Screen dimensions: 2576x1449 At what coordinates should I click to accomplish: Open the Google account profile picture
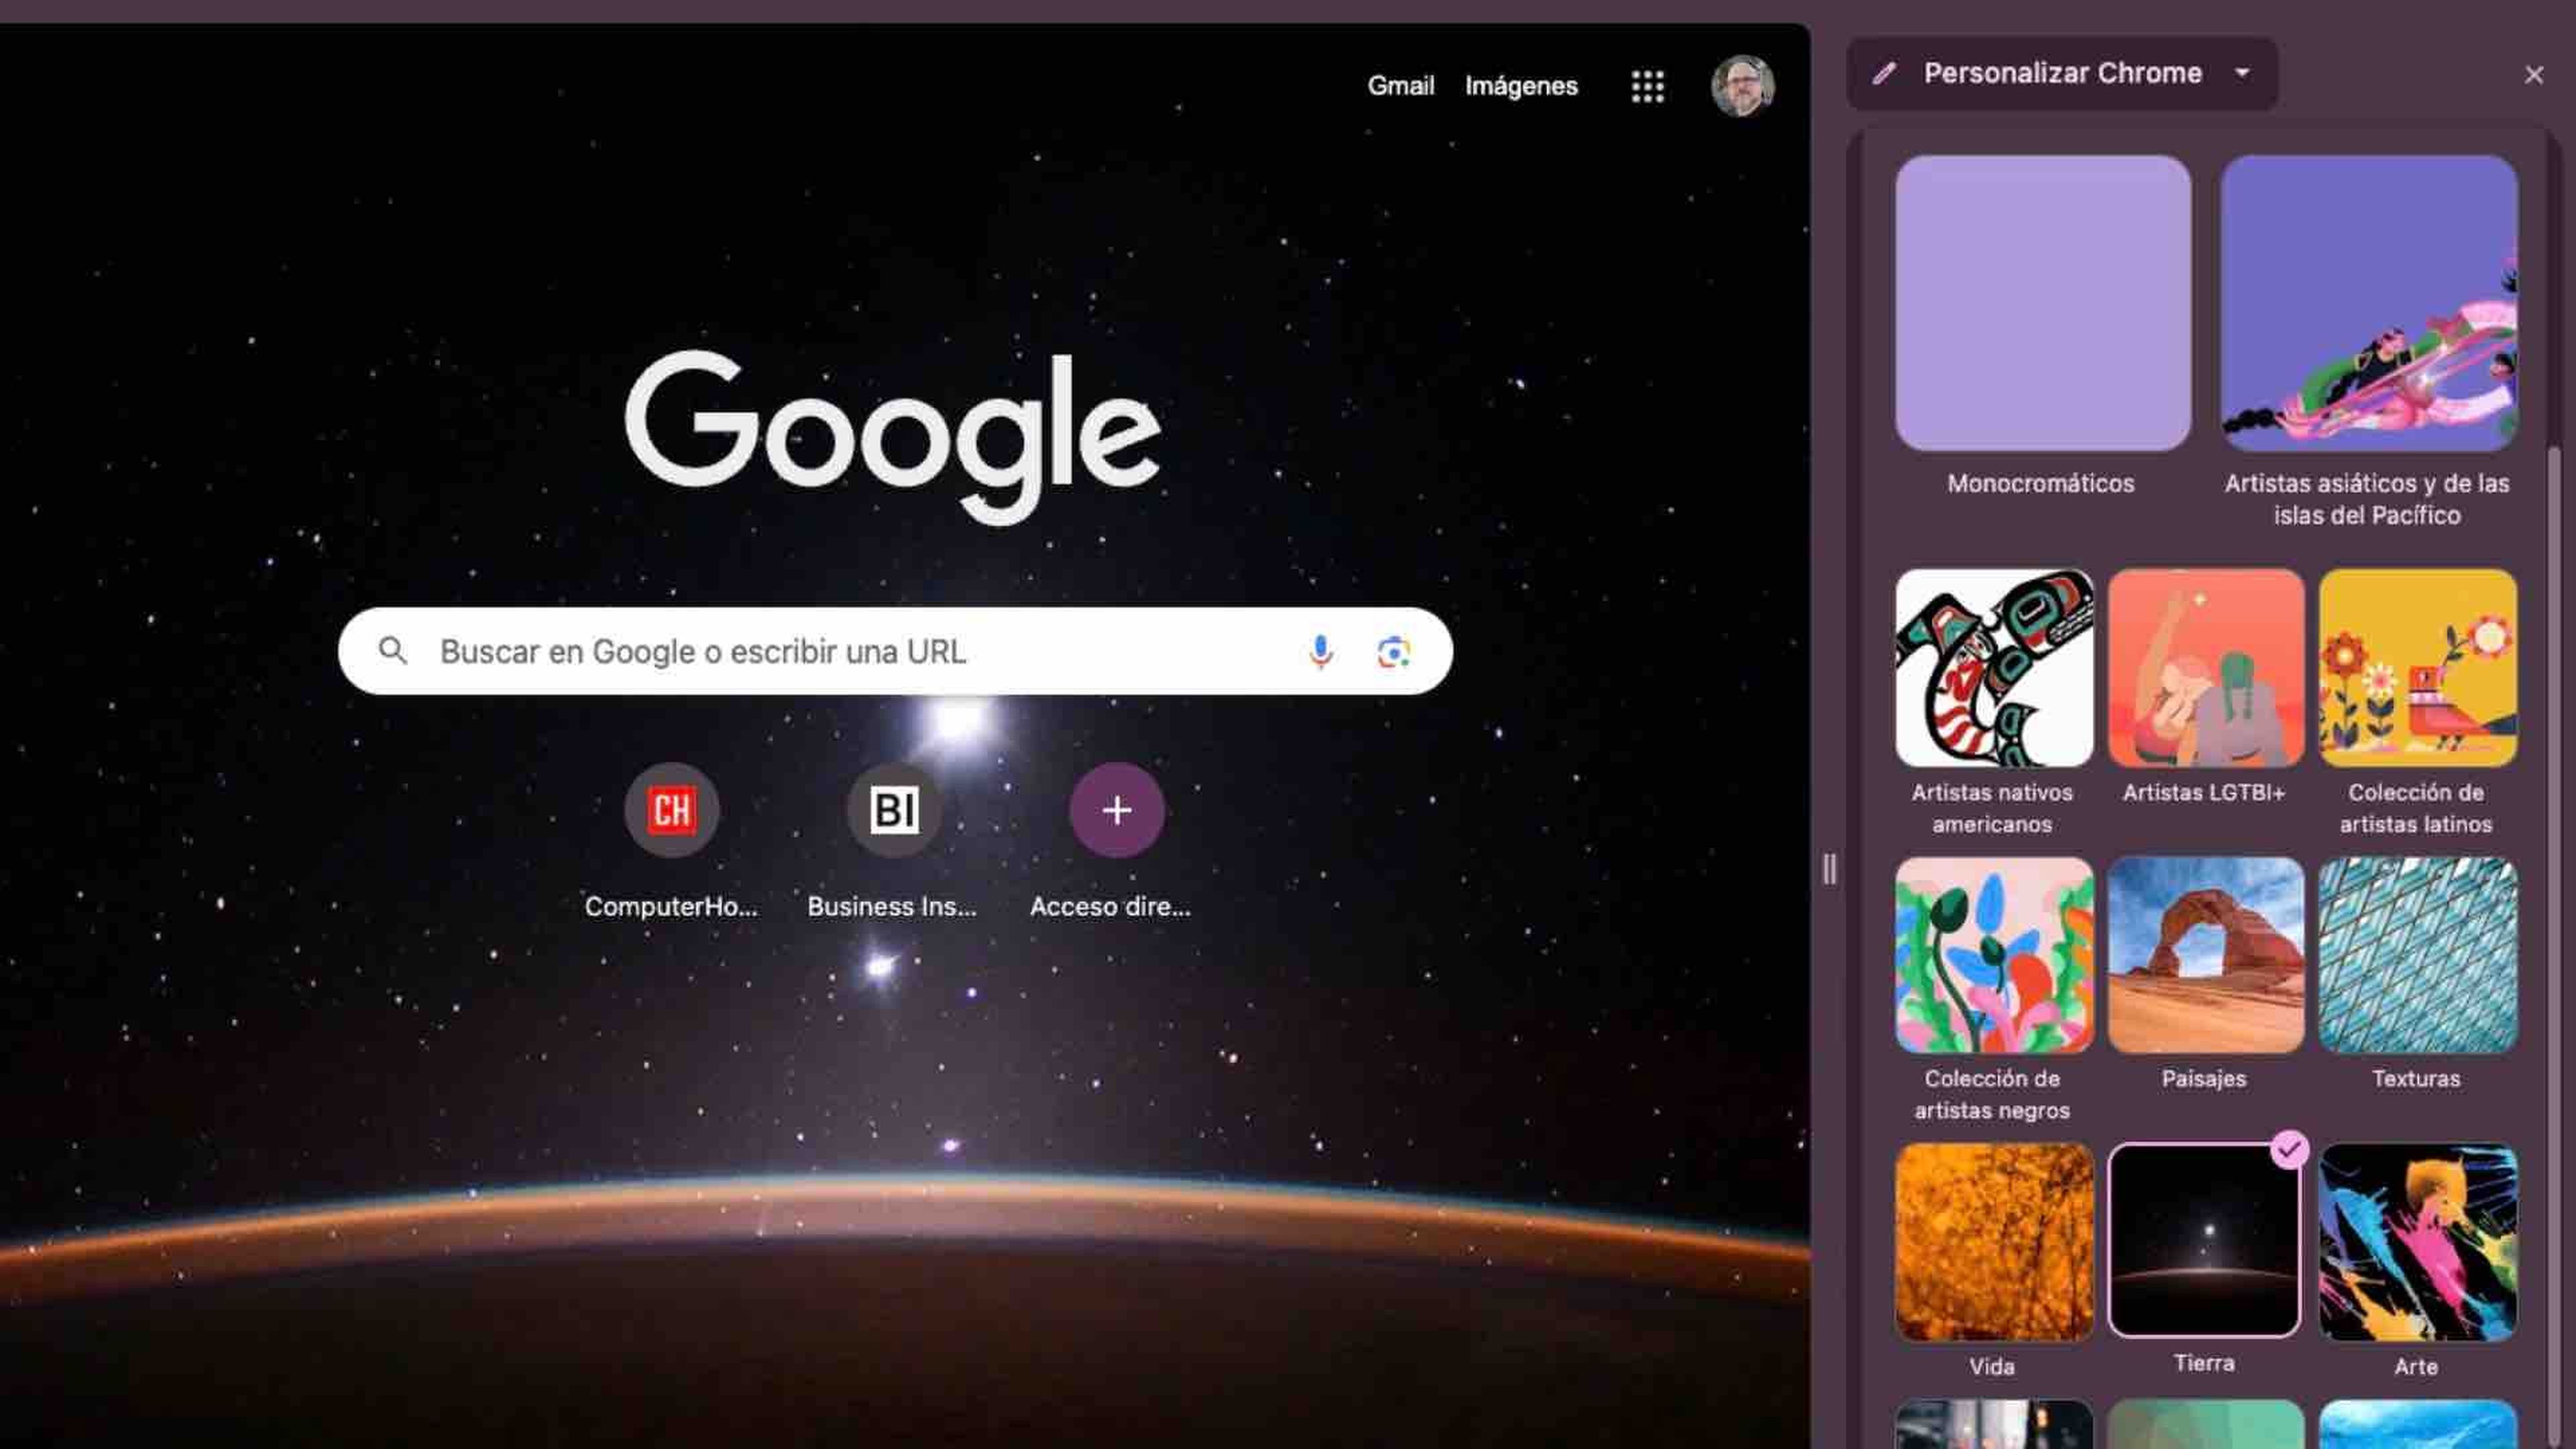coord(1742,86)
